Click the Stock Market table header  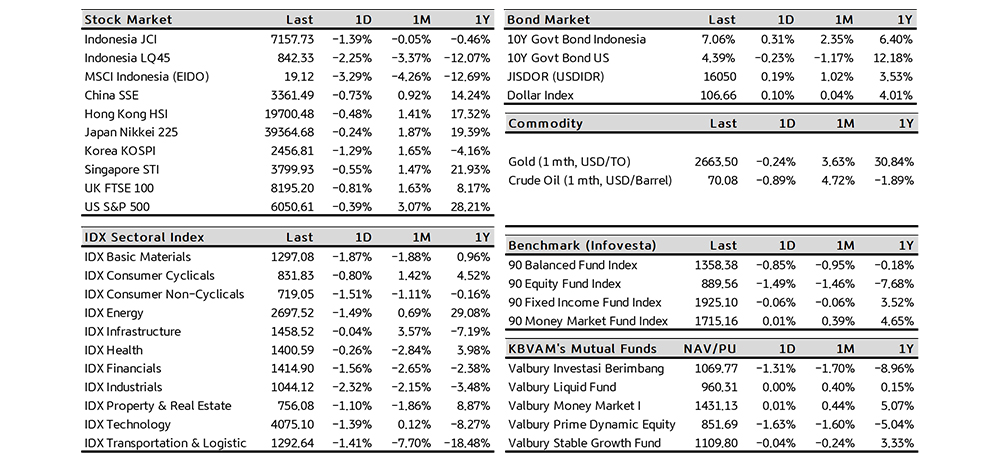[x=128, y=20]
